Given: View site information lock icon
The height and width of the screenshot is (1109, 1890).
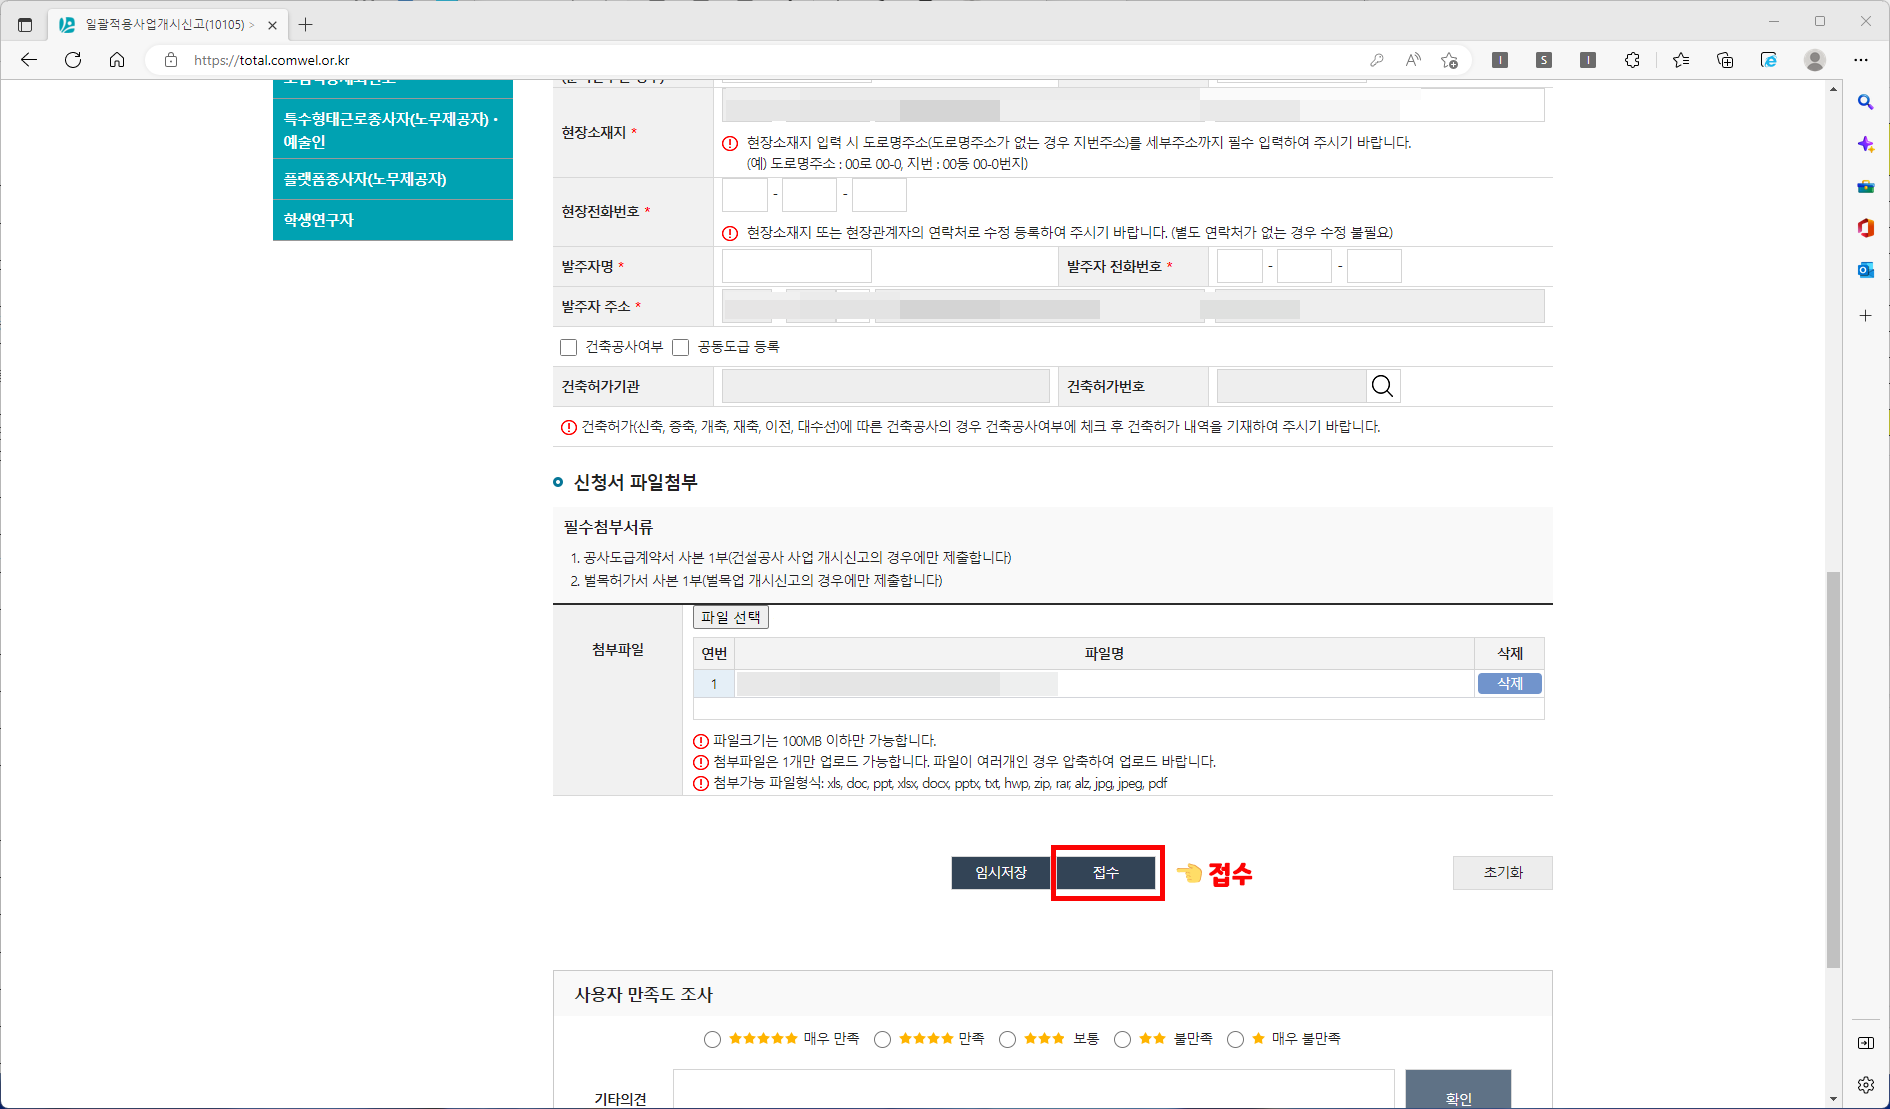Looking at the screenshot, I should (171, 60).
